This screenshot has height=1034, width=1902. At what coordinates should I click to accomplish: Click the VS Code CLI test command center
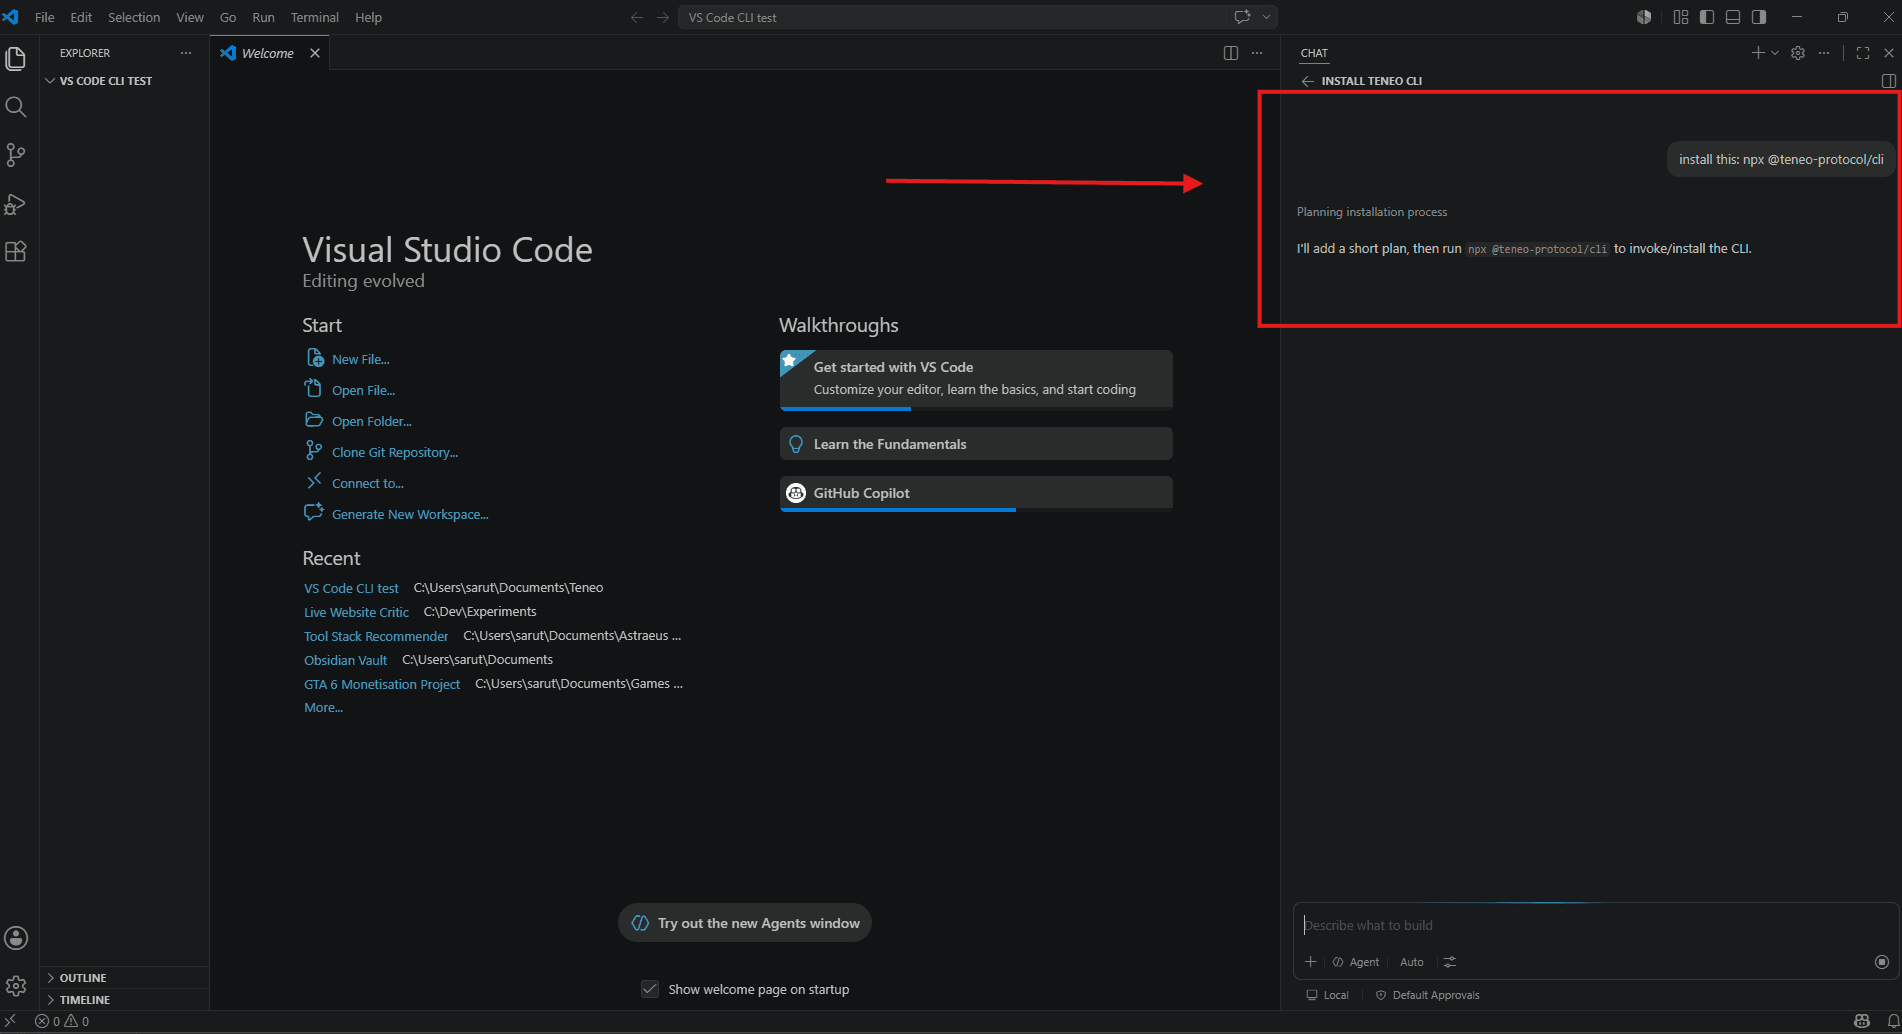pos(955,17)
